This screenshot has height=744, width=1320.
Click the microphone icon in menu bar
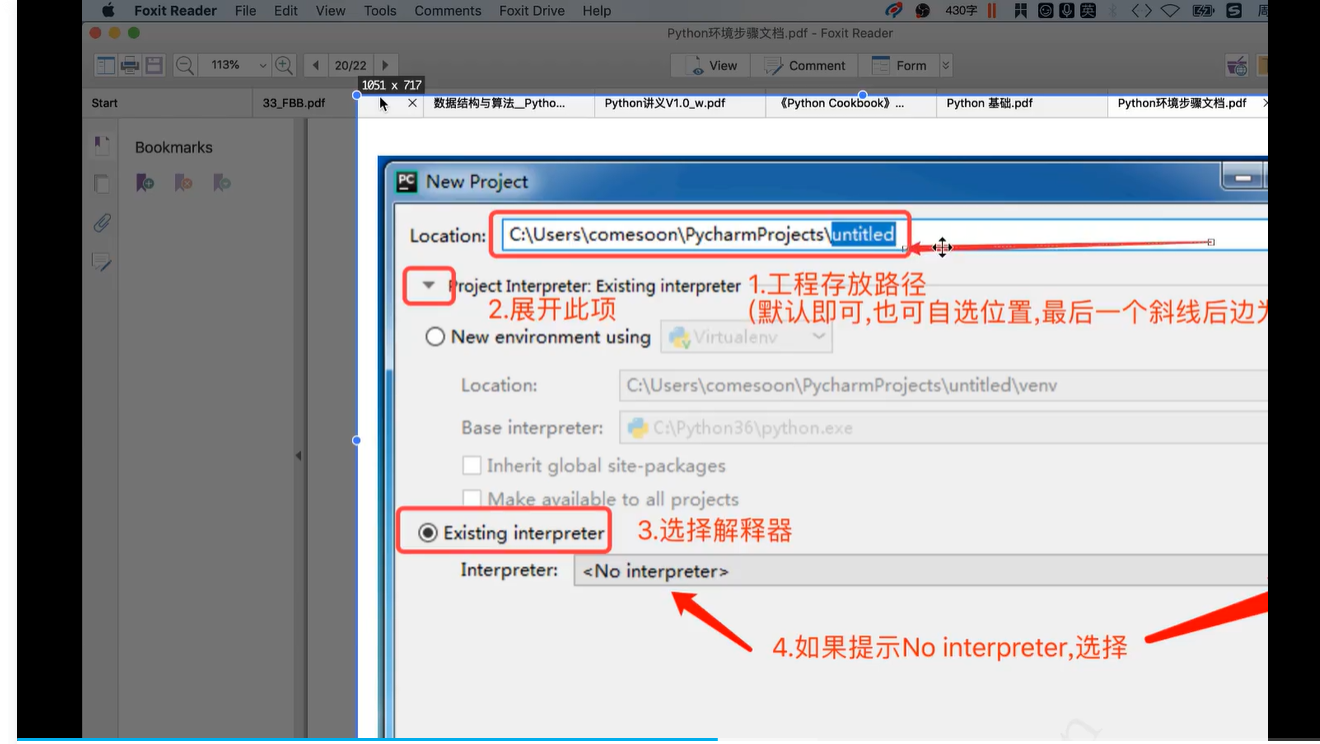[1066, 11]
